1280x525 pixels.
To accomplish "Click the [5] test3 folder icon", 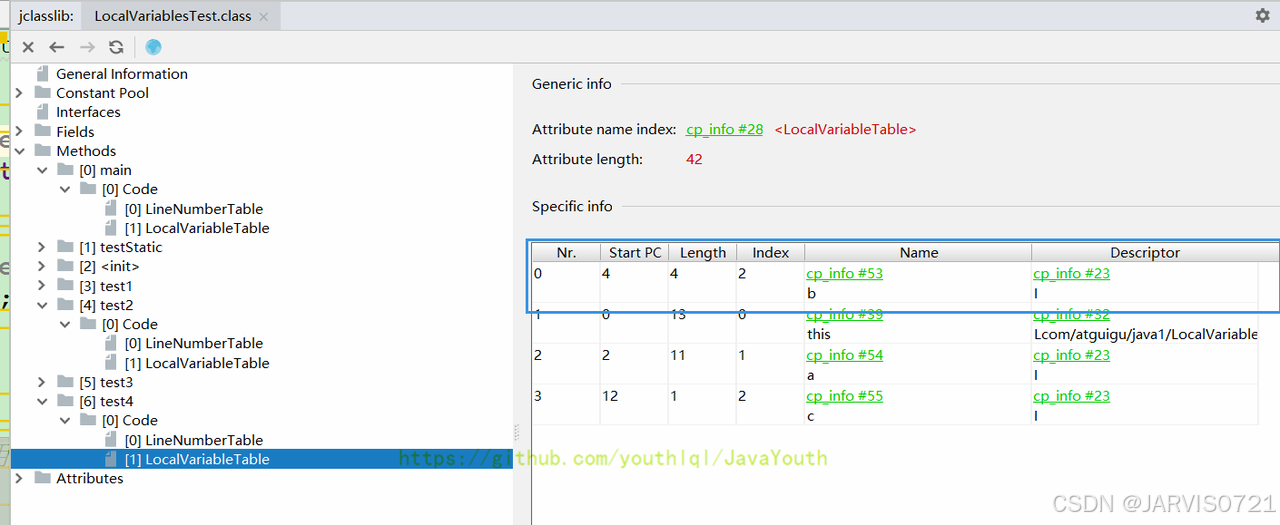I will click(x=65, y=382).
